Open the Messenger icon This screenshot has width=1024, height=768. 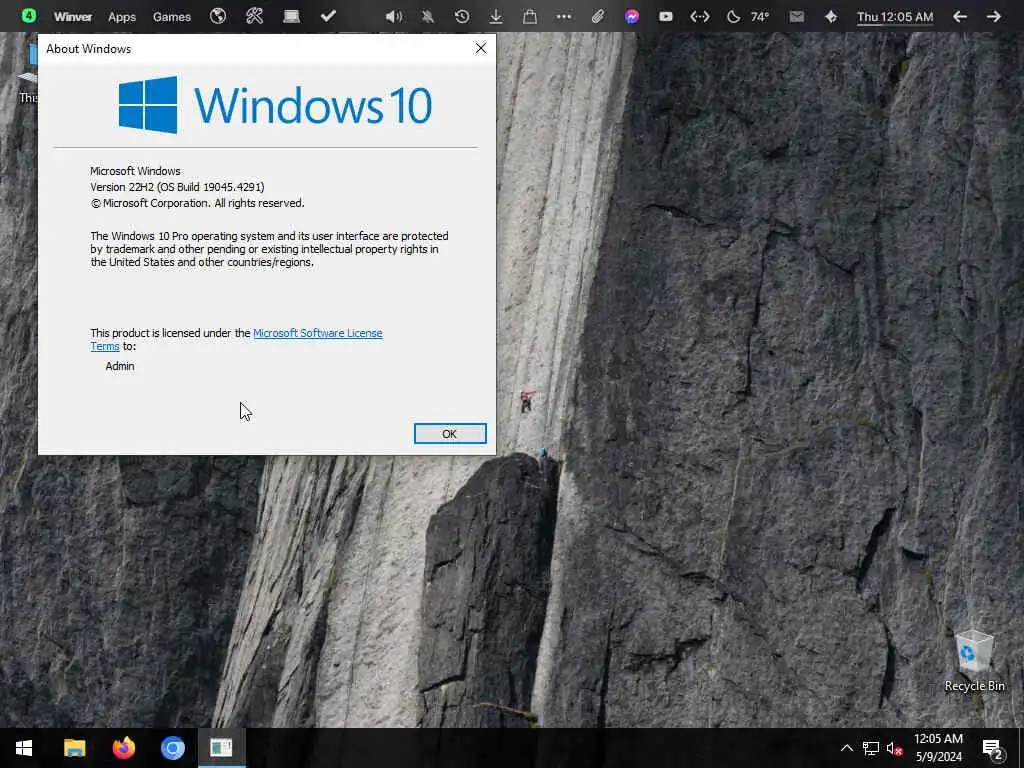[632, 17]
